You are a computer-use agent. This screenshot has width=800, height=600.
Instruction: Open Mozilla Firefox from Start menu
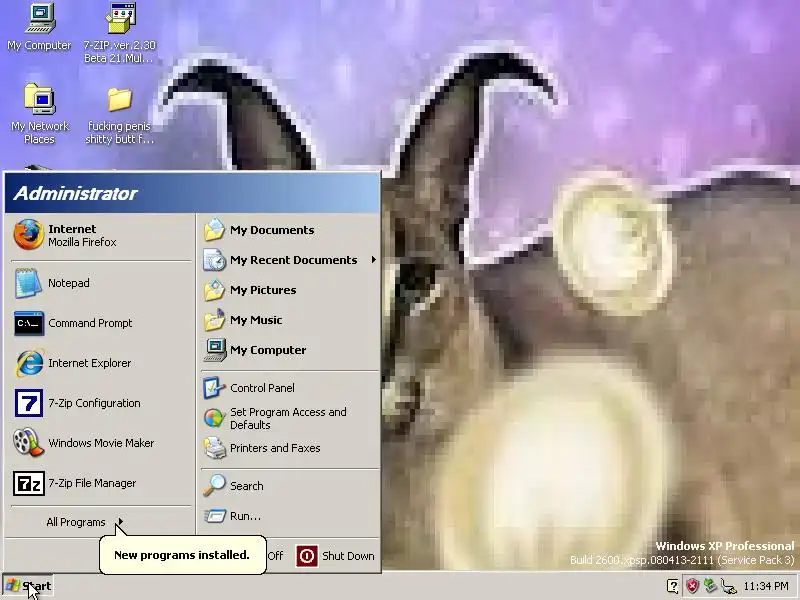(x=100, y=235)
